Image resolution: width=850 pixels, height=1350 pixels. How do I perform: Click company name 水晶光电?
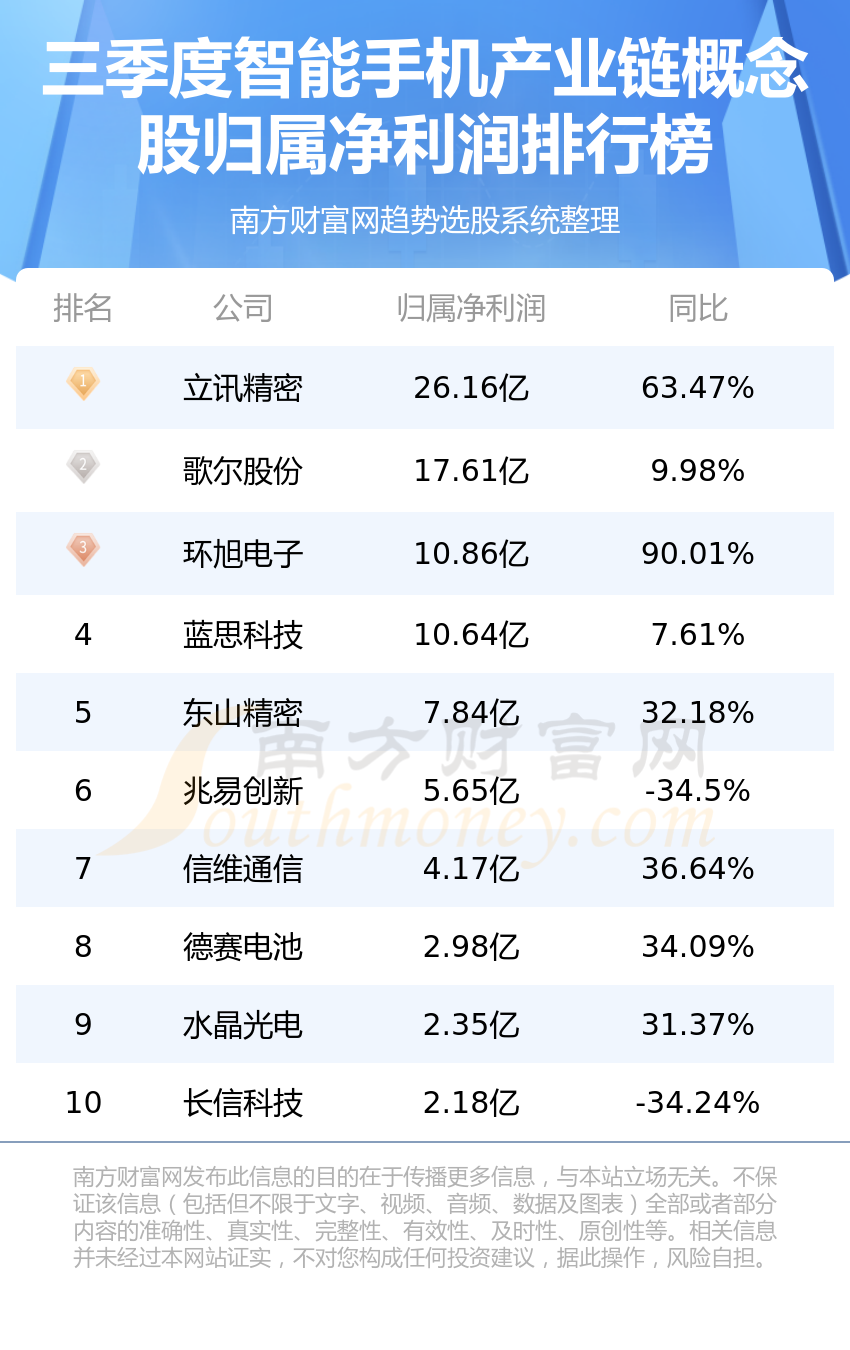point(243,1025)
